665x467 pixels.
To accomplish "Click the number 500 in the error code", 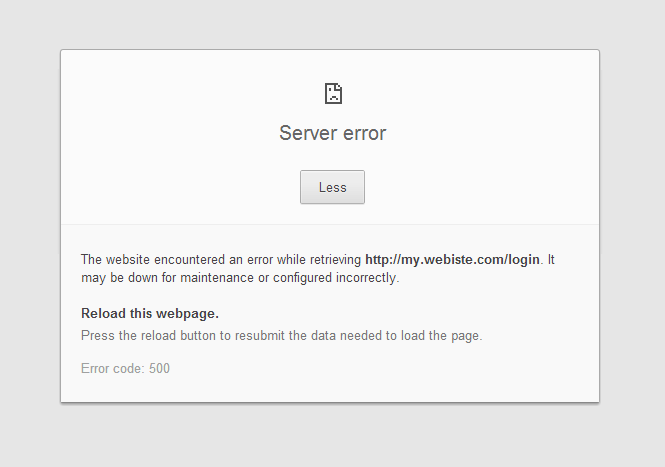I will (x=159, y=369).
